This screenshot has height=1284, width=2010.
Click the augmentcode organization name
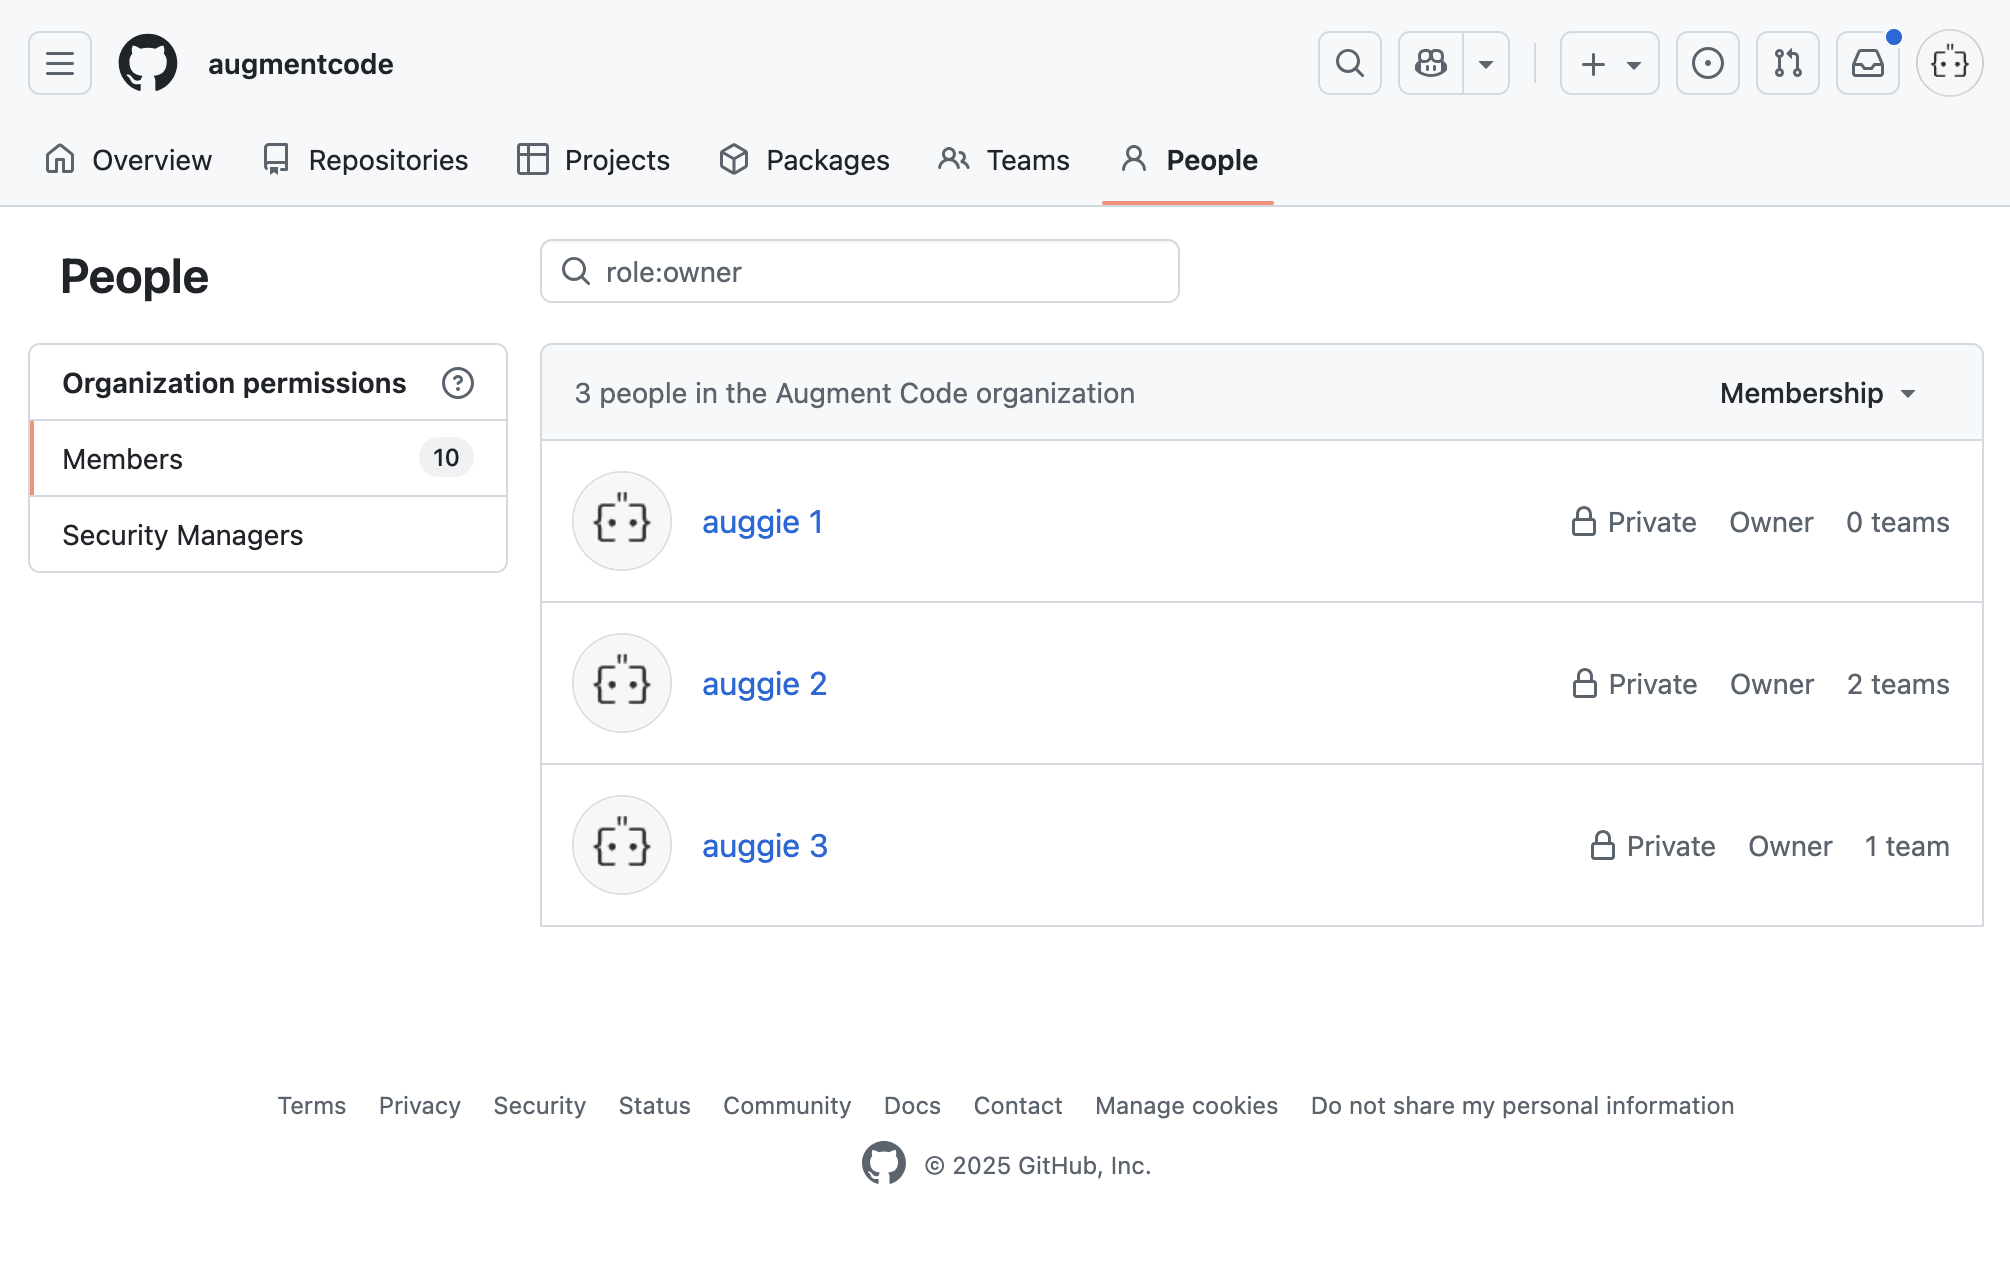click(301, 64)
